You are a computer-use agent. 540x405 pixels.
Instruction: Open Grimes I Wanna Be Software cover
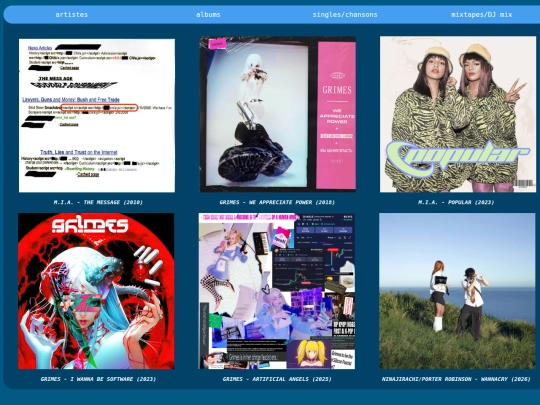click(96, 291)
